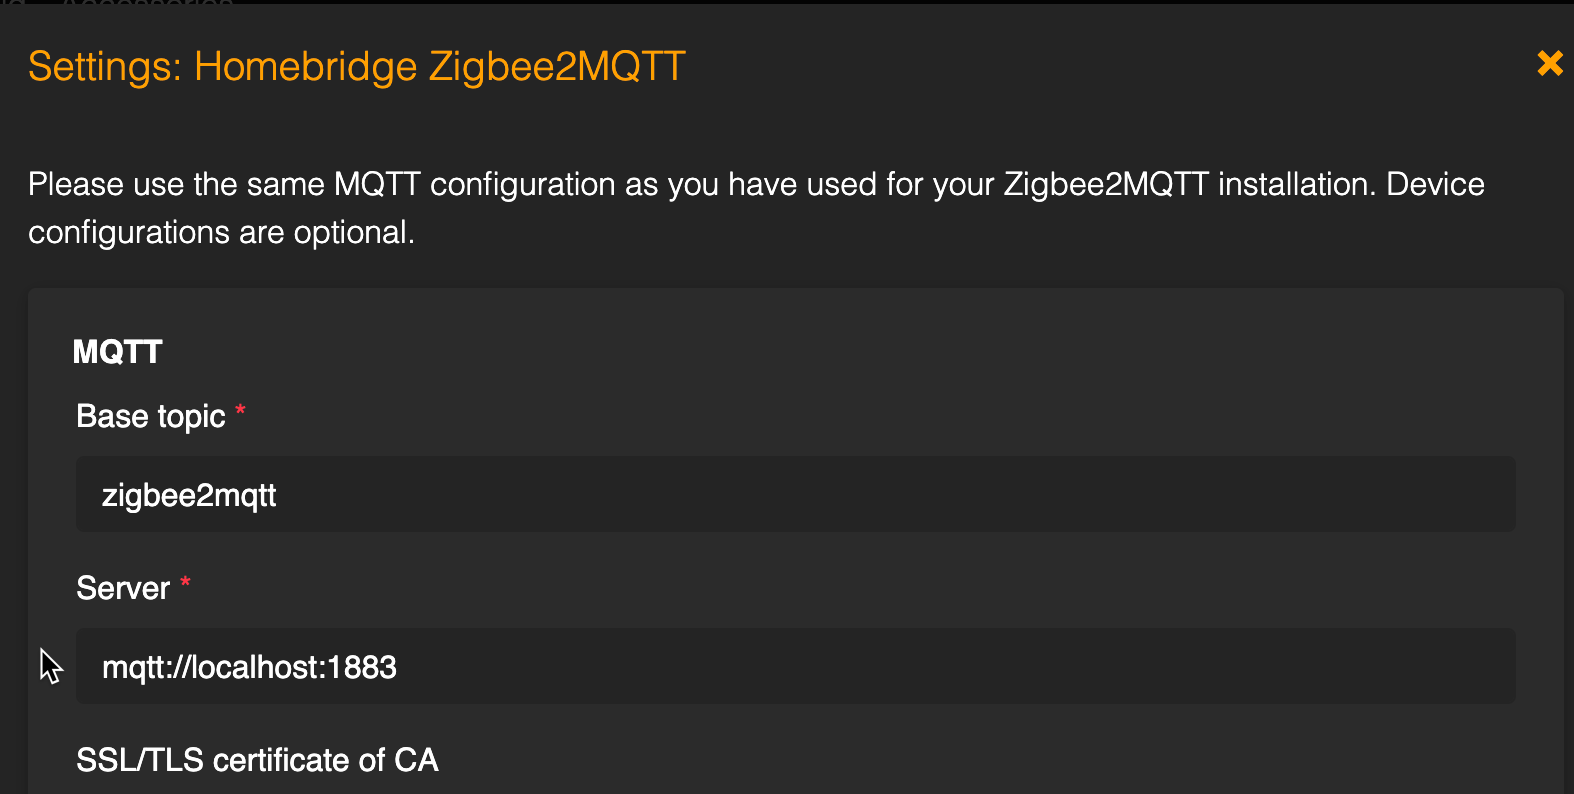Click the Base topic label
The height and width of the screenshot is (794, 1574).
pyautogui.click(x=151, y=416)
